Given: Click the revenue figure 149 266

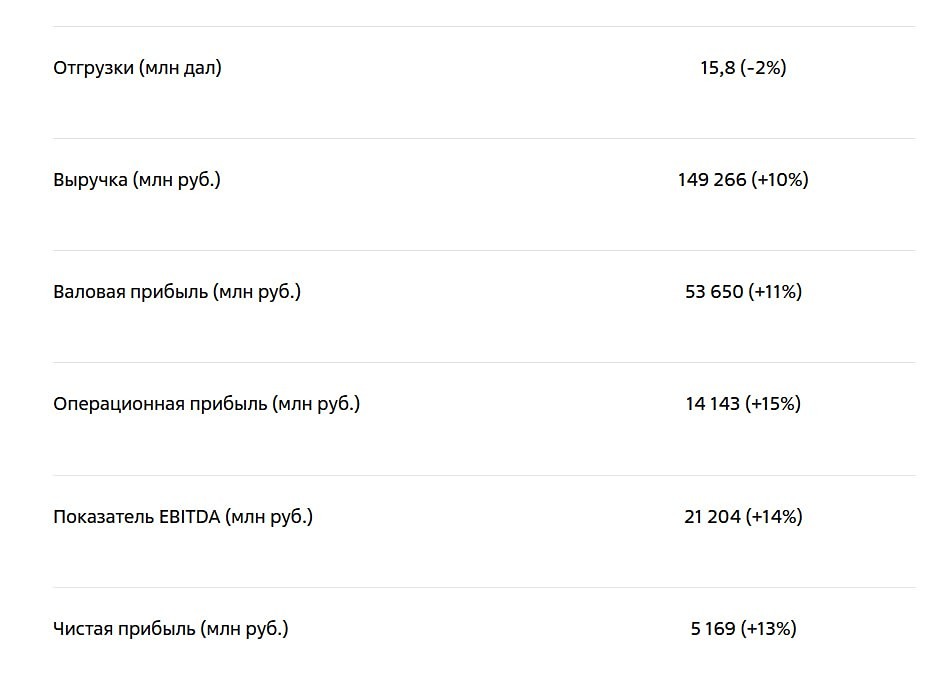Looking at the screenshot, I should (x=710, y=180).
